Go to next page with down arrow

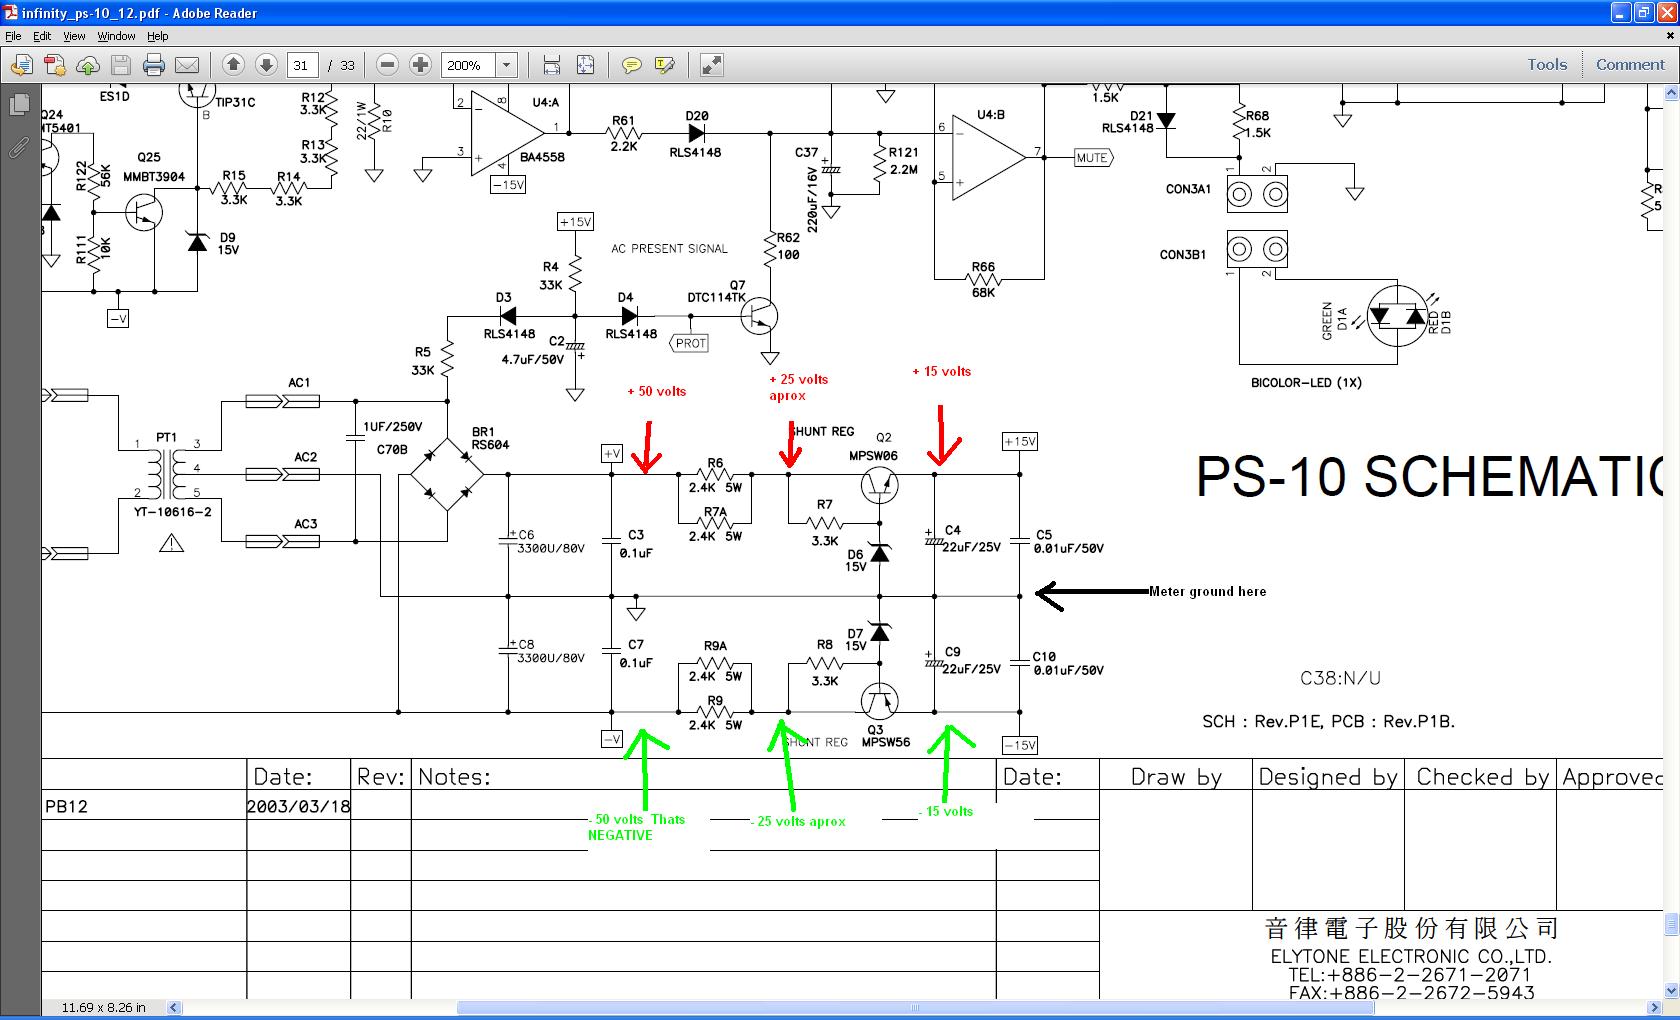(x=266, y=65)
